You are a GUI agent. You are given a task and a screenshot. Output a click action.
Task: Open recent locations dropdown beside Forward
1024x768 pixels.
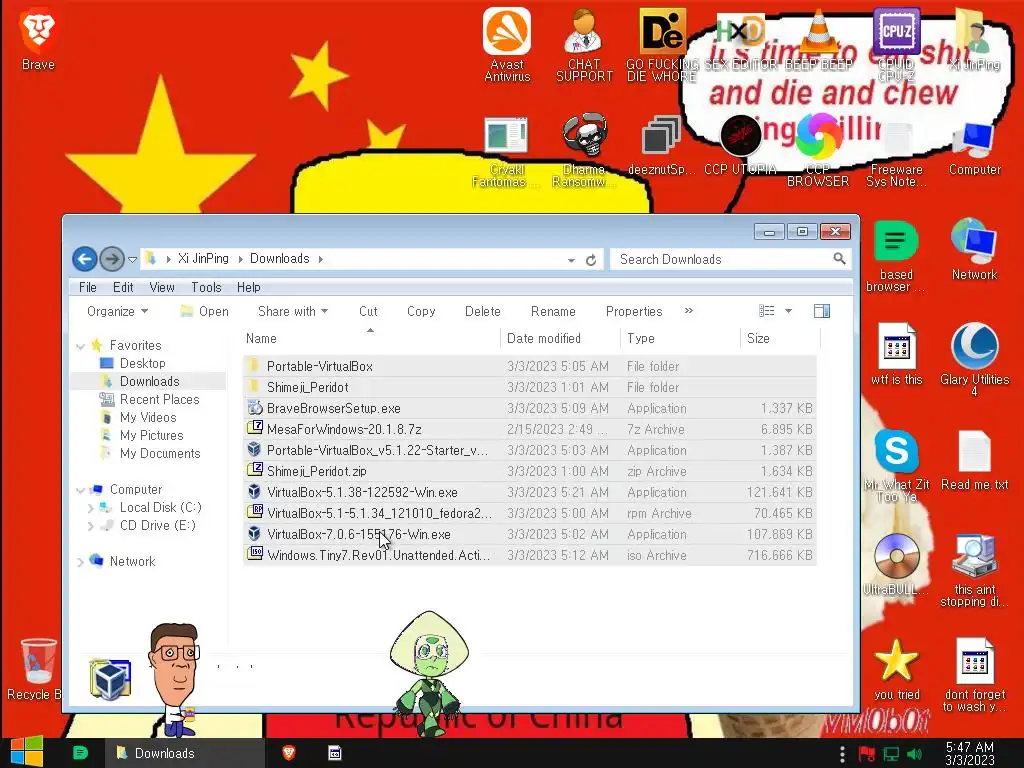click(x=133, y=260)
